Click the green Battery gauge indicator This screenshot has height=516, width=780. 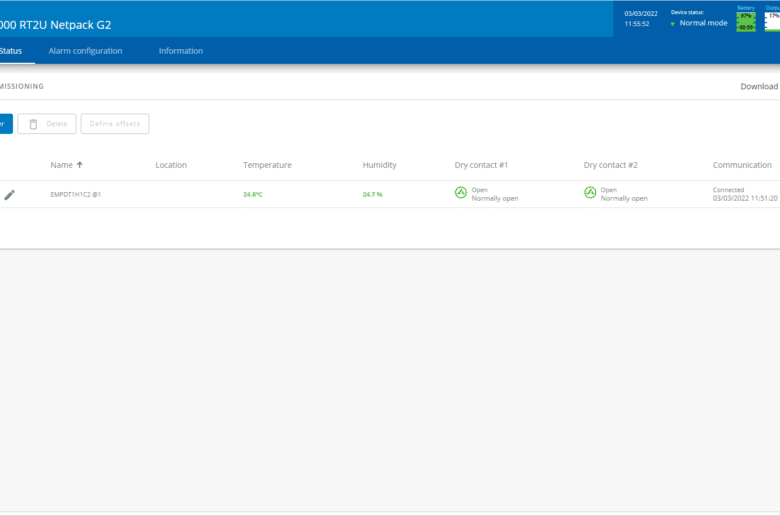pos(746,22)
